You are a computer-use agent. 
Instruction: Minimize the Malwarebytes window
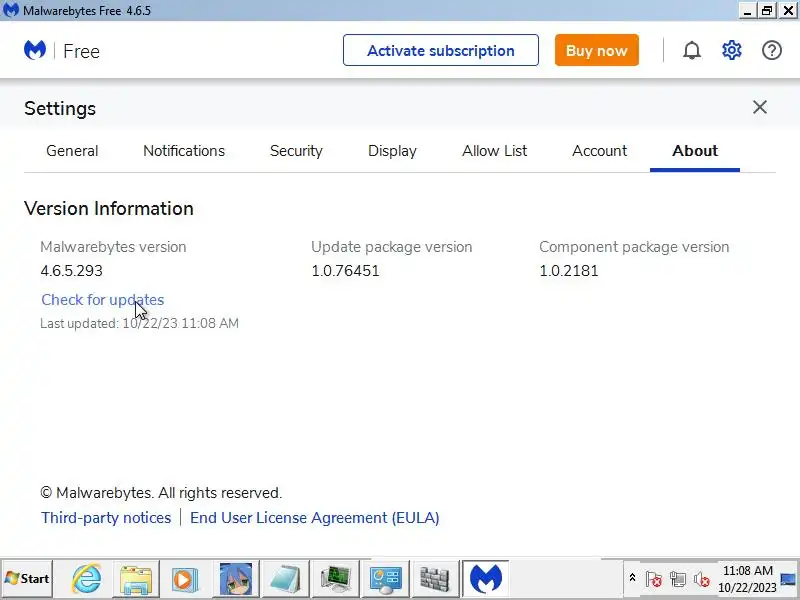tap(747, 11)
